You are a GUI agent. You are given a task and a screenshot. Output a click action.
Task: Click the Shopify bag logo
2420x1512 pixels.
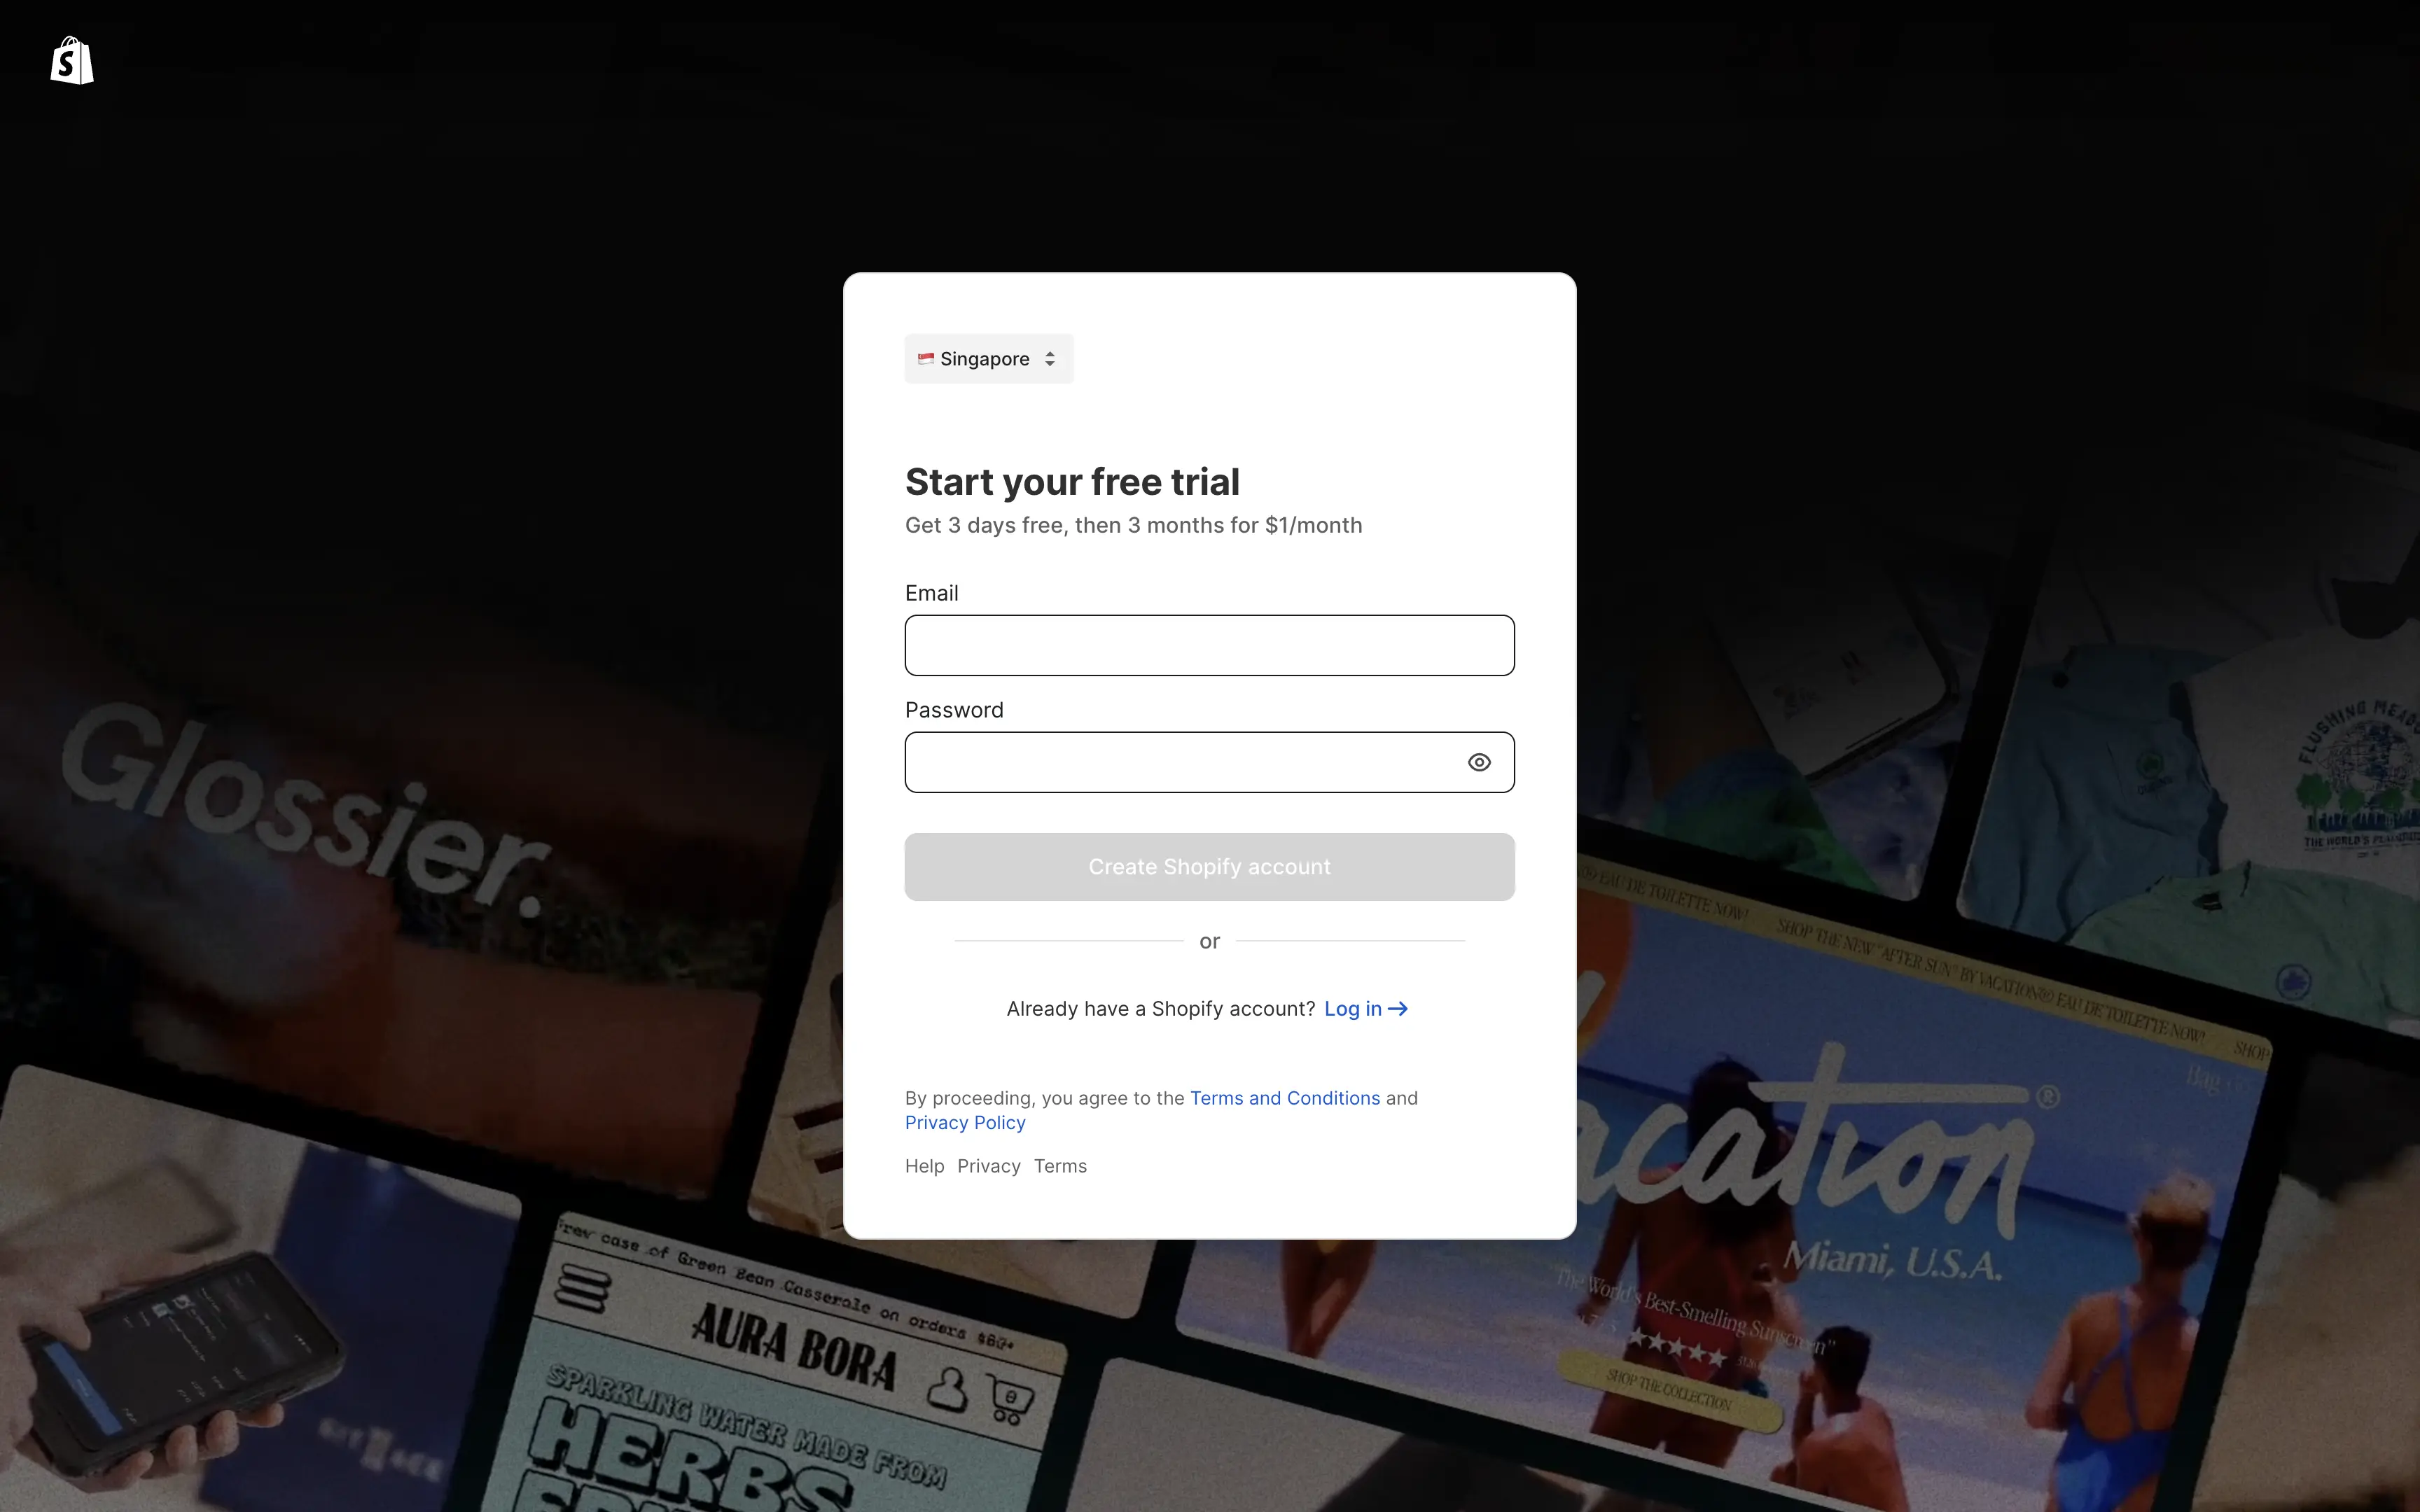[x=71, y=60]
